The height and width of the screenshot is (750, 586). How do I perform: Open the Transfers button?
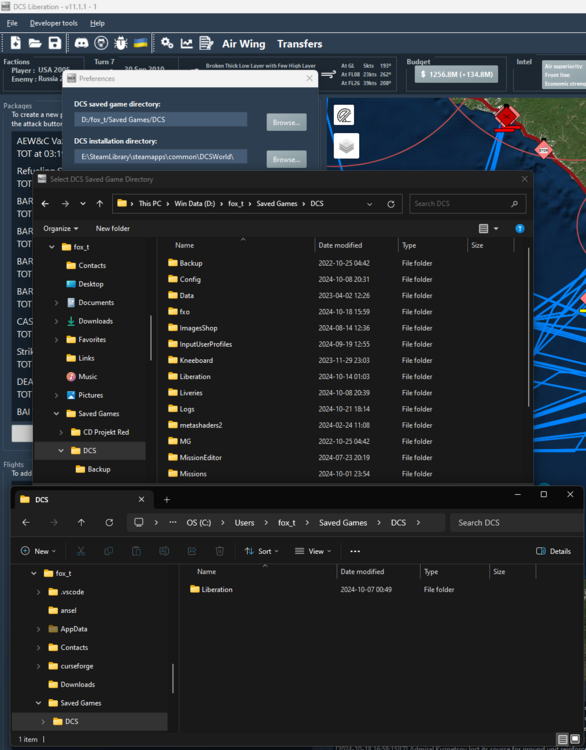[x=299, y=44]
